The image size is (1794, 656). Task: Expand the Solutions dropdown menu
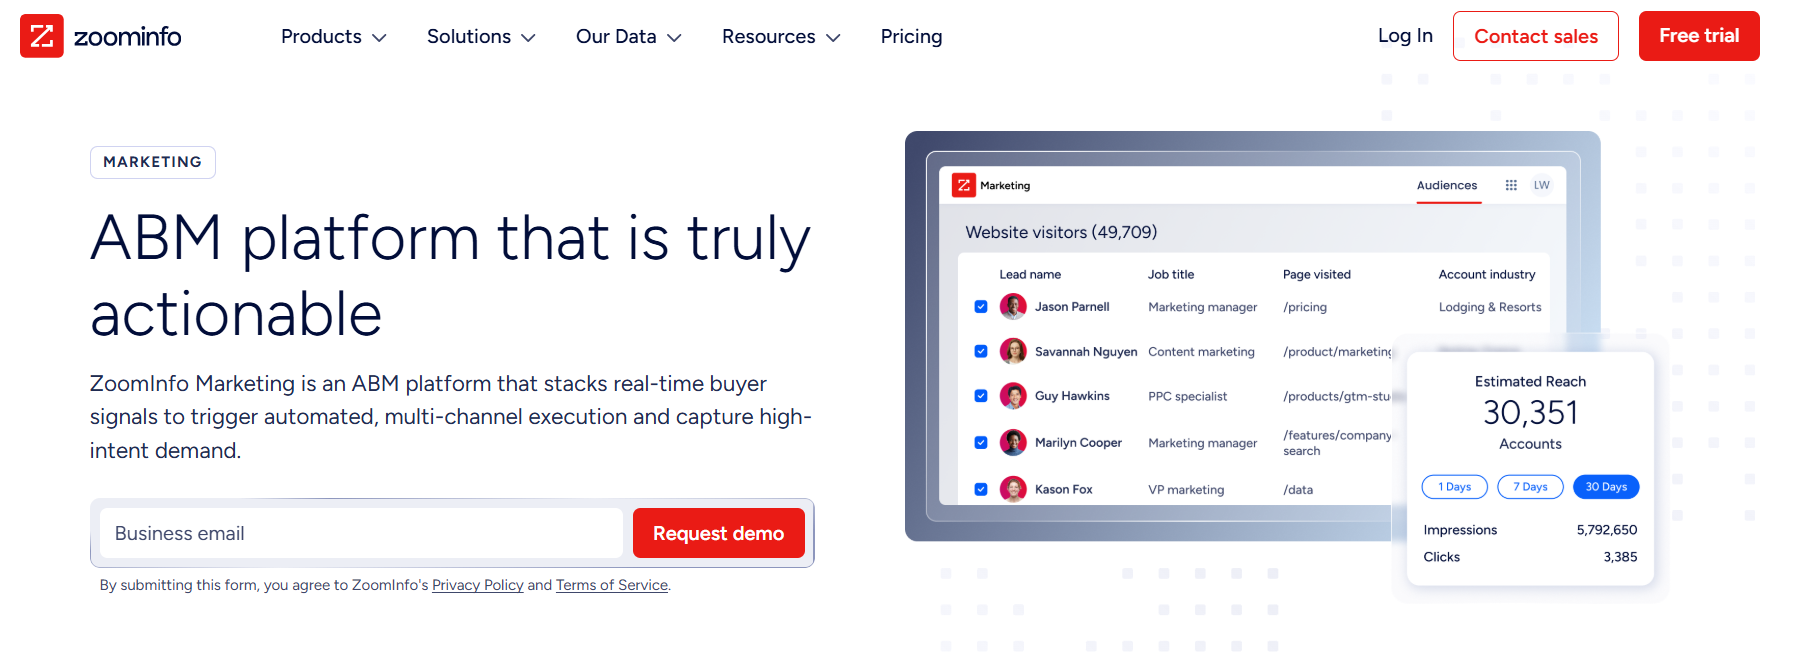pos(481,37)
